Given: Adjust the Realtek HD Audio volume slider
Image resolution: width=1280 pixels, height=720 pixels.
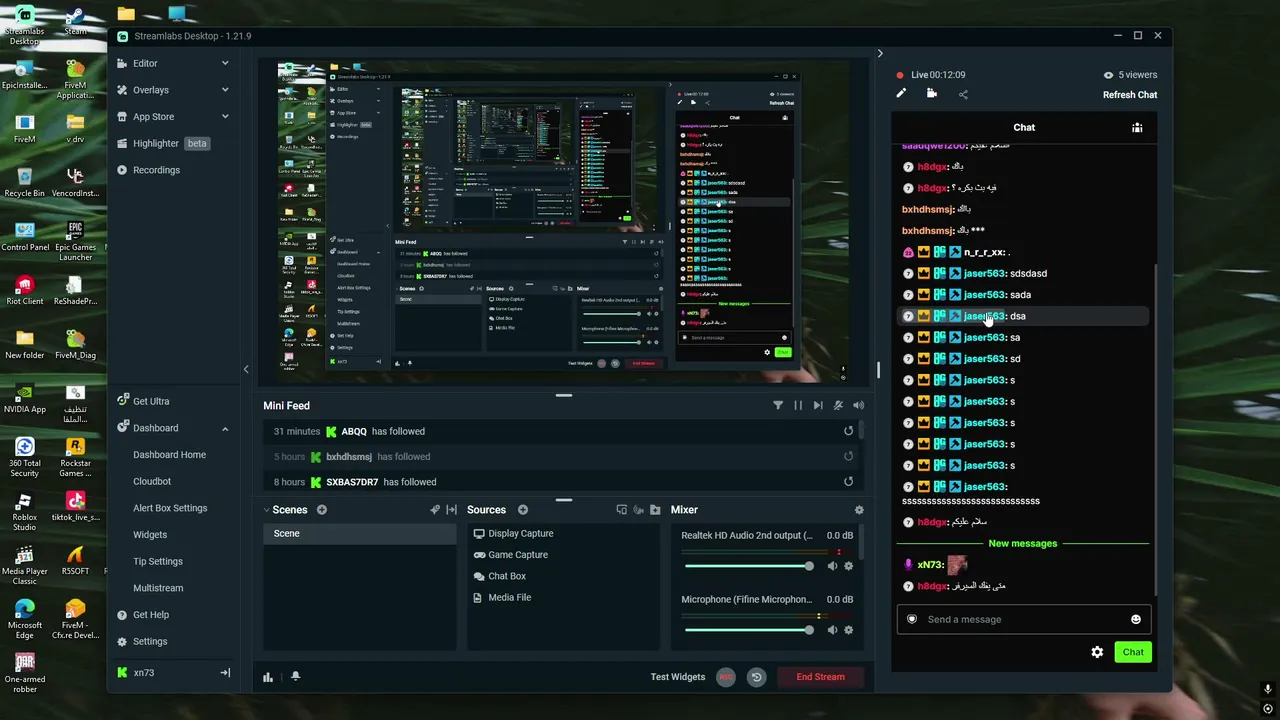Looking at the screenshot, I should pyautogui.click(x=749, y=566).
